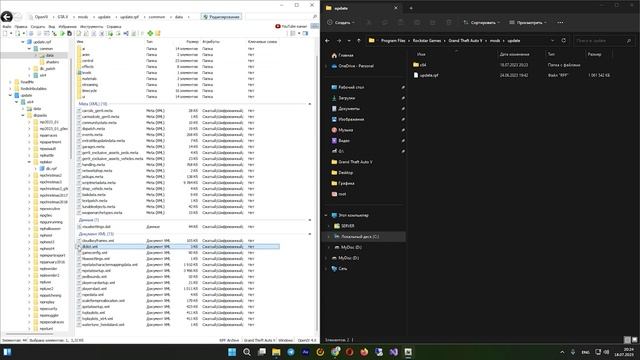Open the Windows Start menu
Viewport: 640px width, 360px height.
point(232,352)
